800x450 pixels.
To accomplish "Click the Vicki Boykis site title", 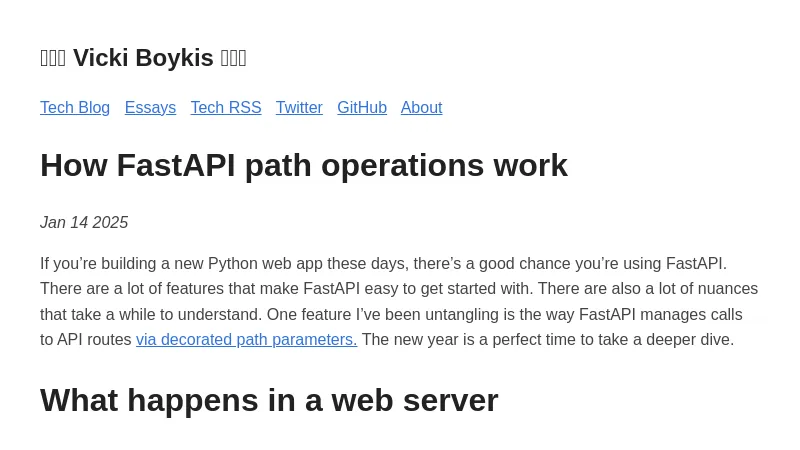I will [143, 58].
